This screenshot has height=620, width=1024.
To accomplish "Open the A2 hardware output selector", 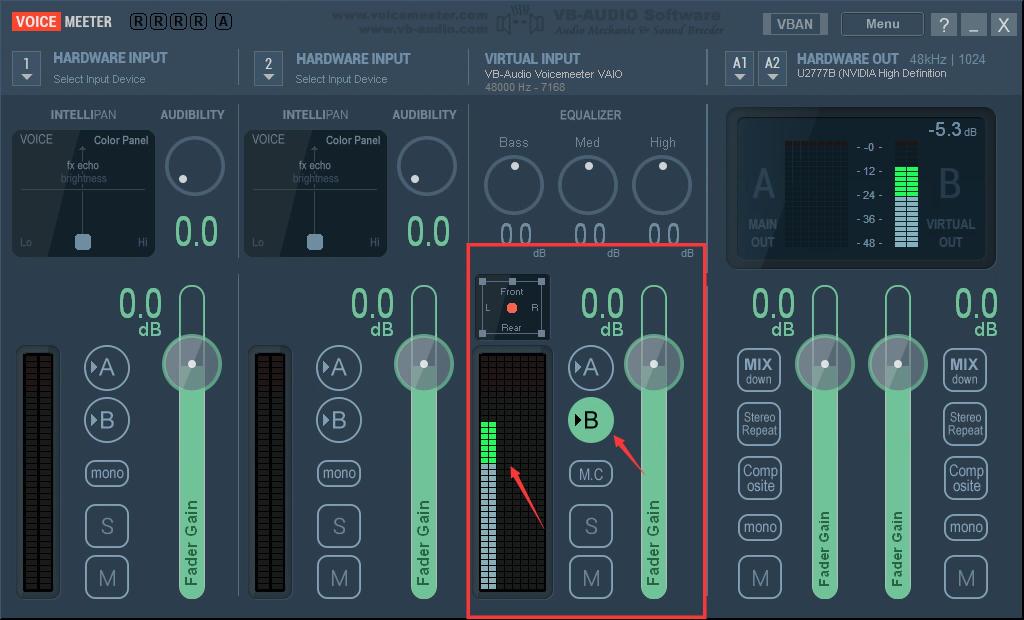I will coord(772,68).
